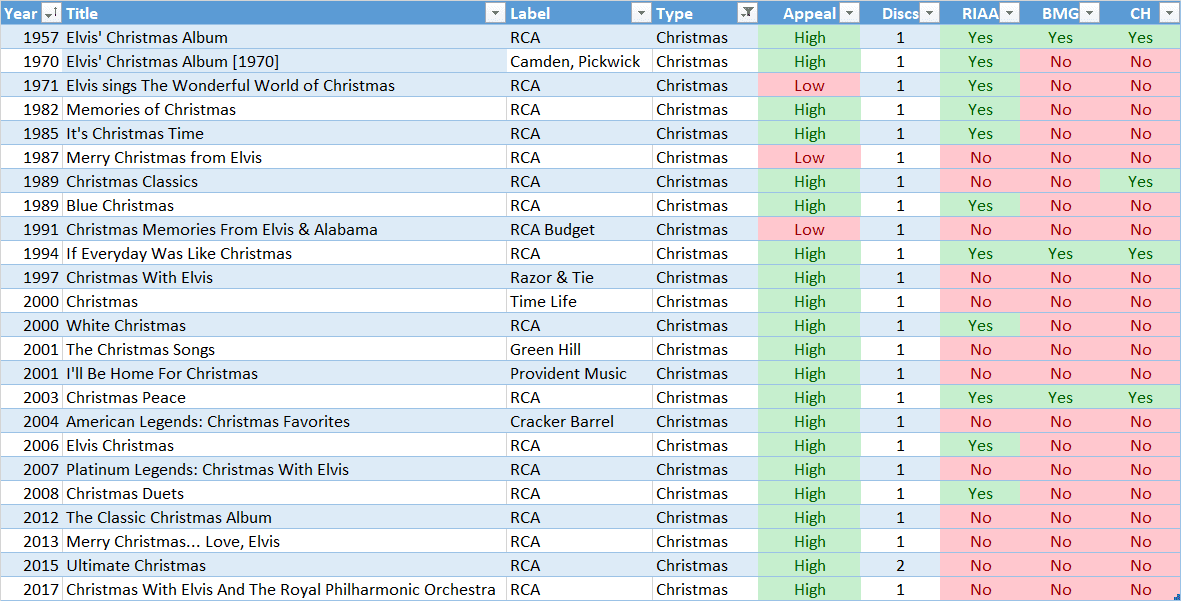The height and width of the screenshot is (601, 1181).
Task: Select the 'Elvis' Christmas Album' title cell for 1957
Action: coord(284,38)
